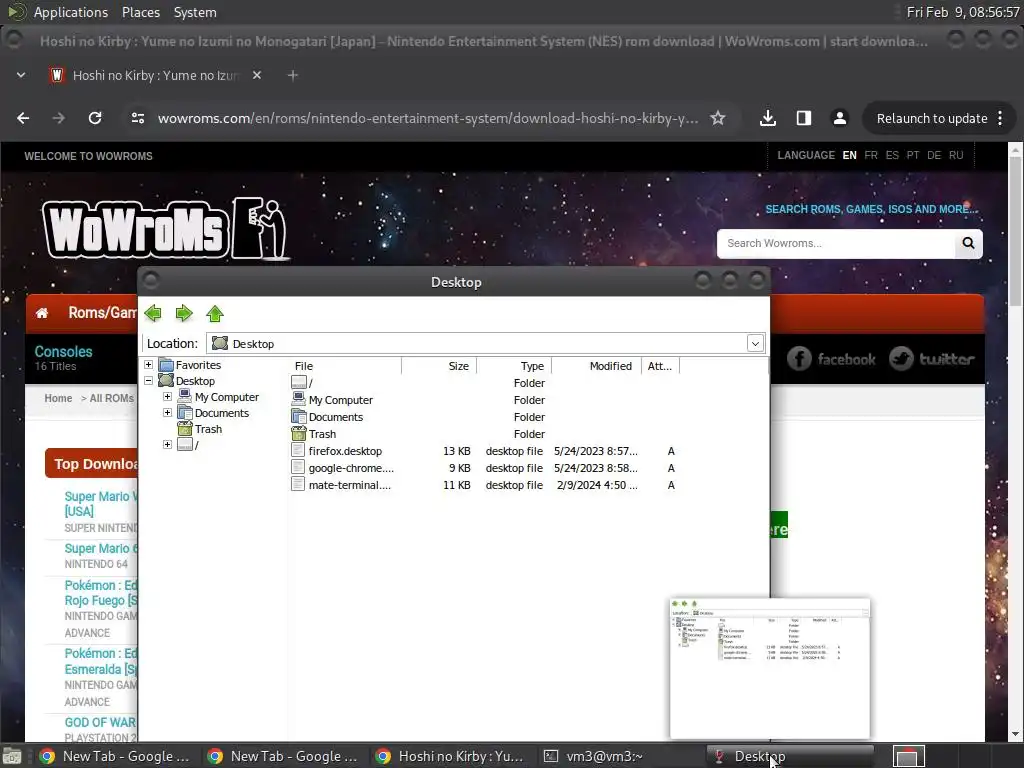Go up one folder level

[x=215, y=313]
